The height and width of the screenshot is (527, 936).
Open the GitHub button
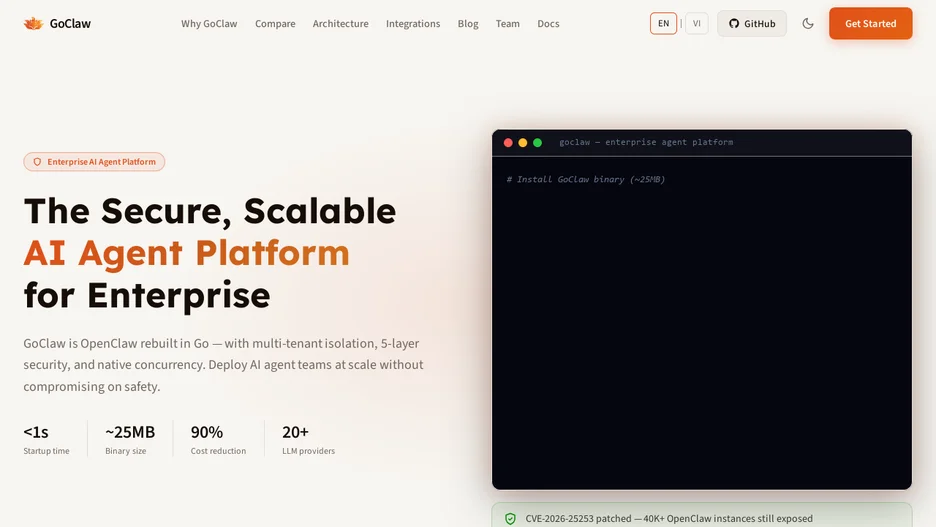pos(752,23)
